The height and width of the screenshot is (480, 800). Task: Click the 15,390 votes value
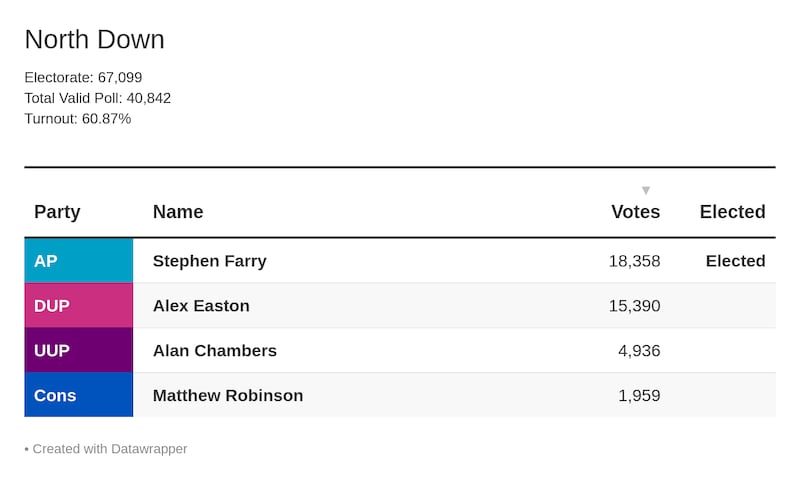click(x=634, y=306)
